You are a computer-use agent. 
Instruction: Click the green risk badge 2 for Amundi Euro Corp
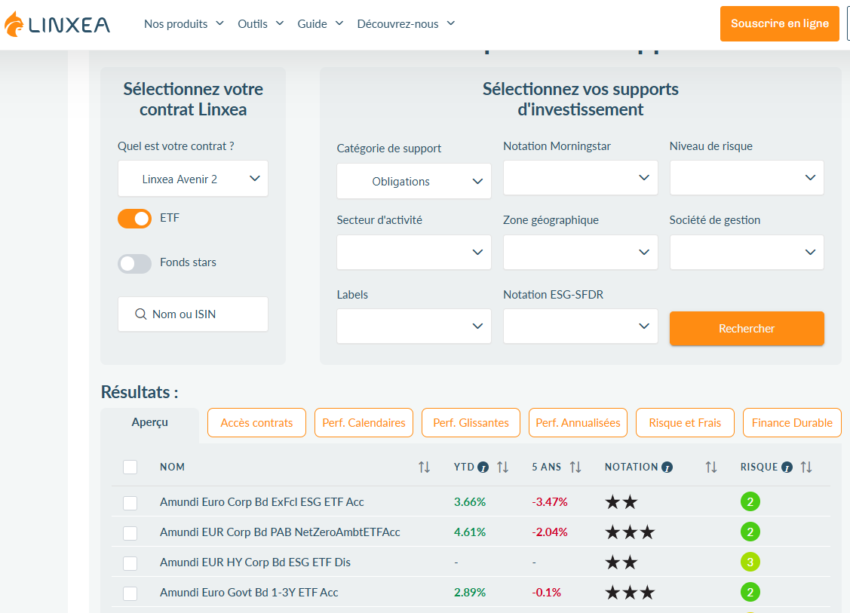click(x=751, y=501)
